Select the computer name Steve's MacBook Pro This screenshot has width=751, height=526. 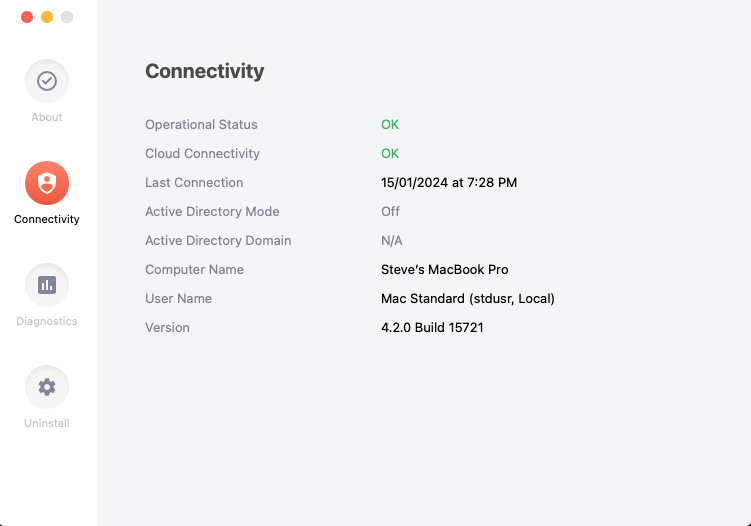444,270
